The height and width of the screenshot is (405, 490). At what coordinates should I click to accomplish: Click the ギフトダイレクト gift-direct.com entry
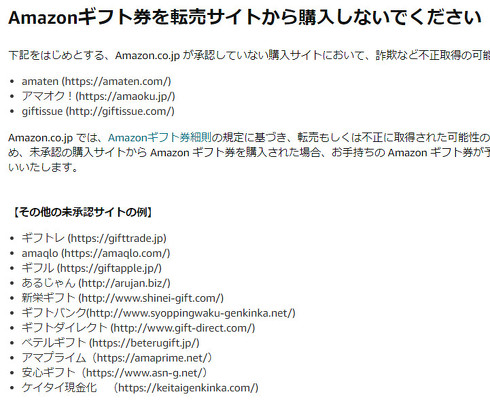[138, 328]
